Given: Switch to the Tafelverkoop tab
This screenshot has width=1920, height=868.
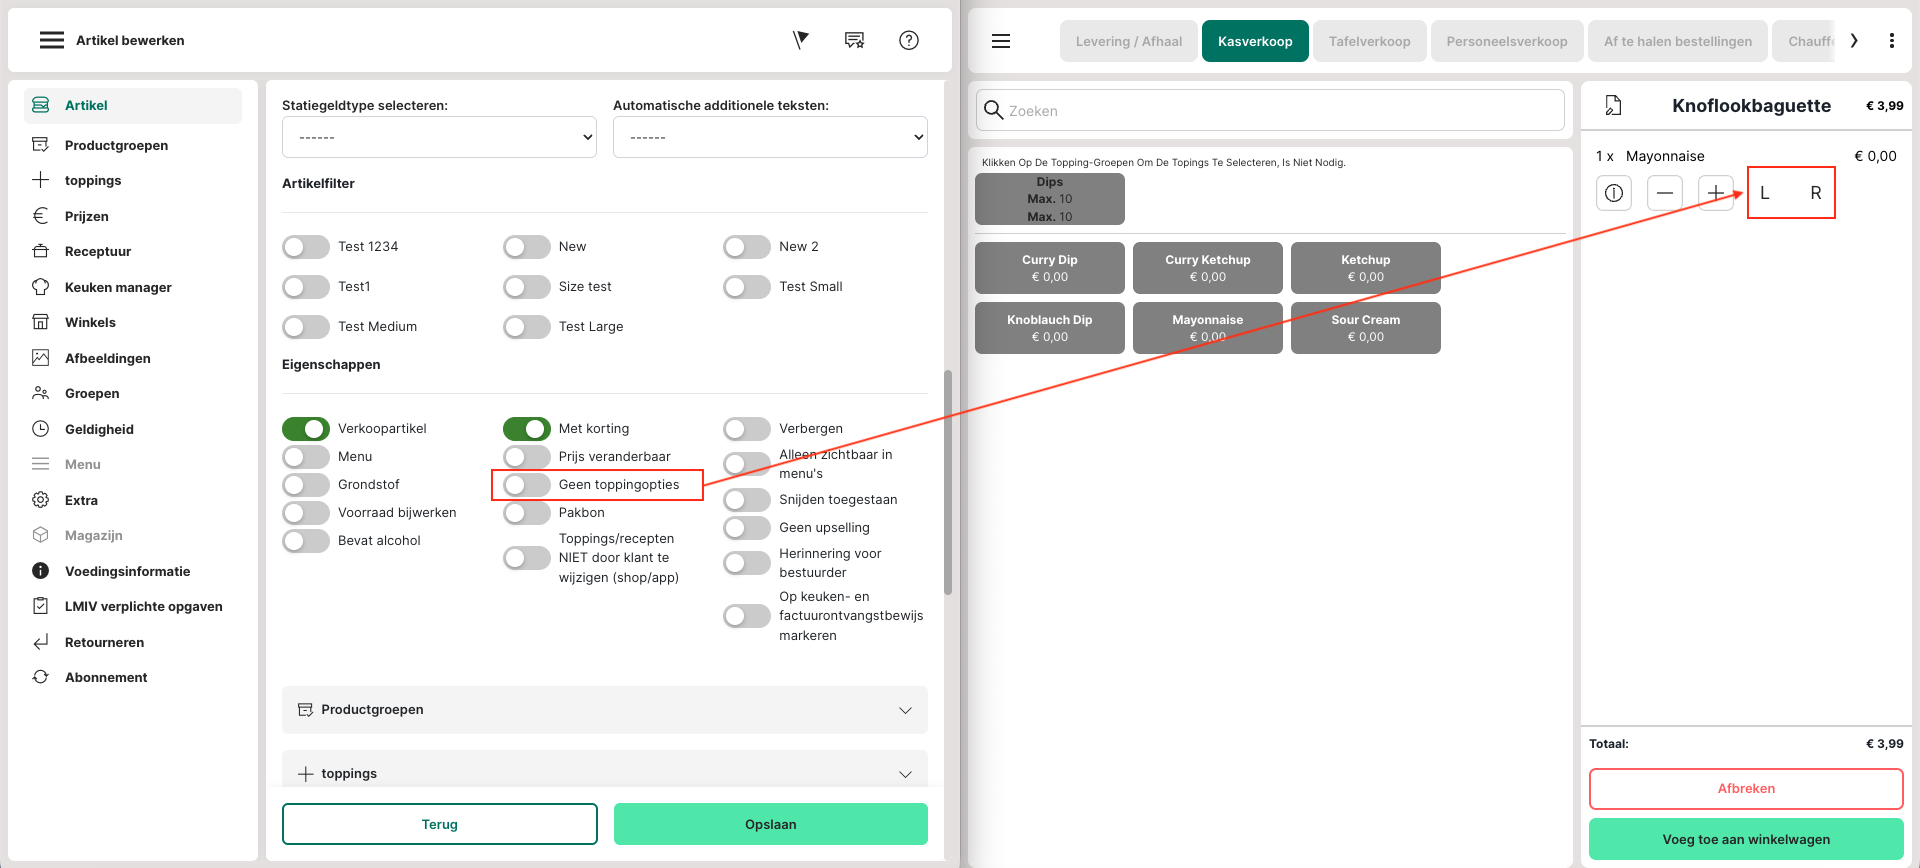Looking at the screenshot, I should click(1369, 41).
